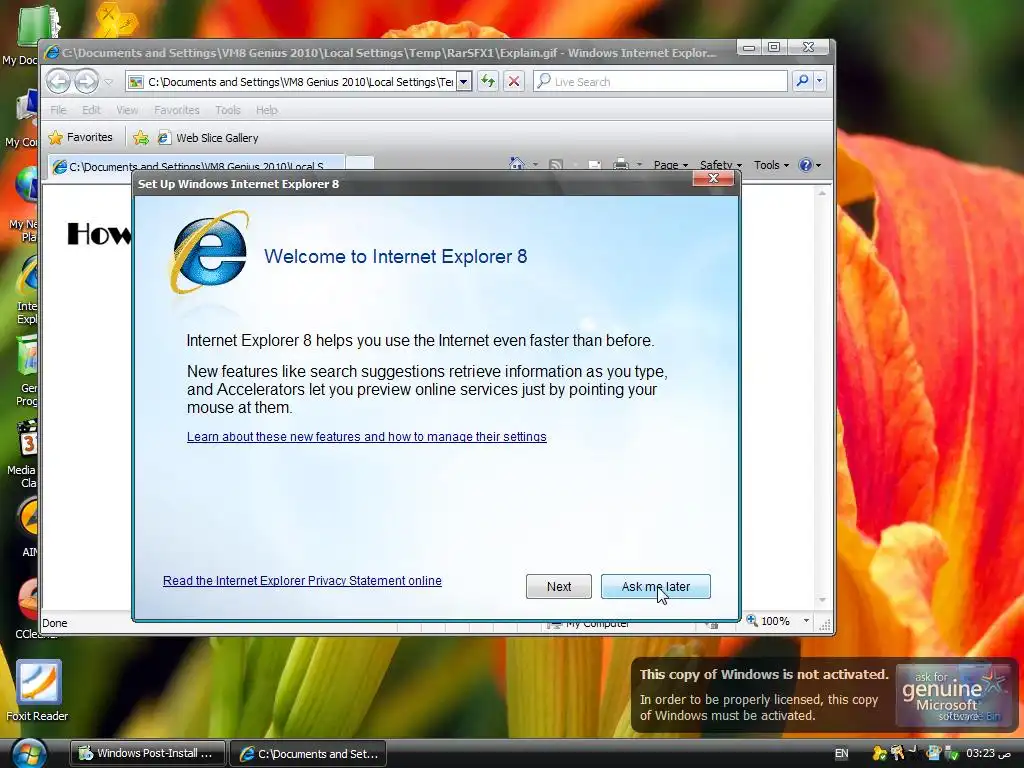The image size is (1024, 768).
Task: Click the C:\Documents and Set... taskbar item
Action: (x=309, y=753)
